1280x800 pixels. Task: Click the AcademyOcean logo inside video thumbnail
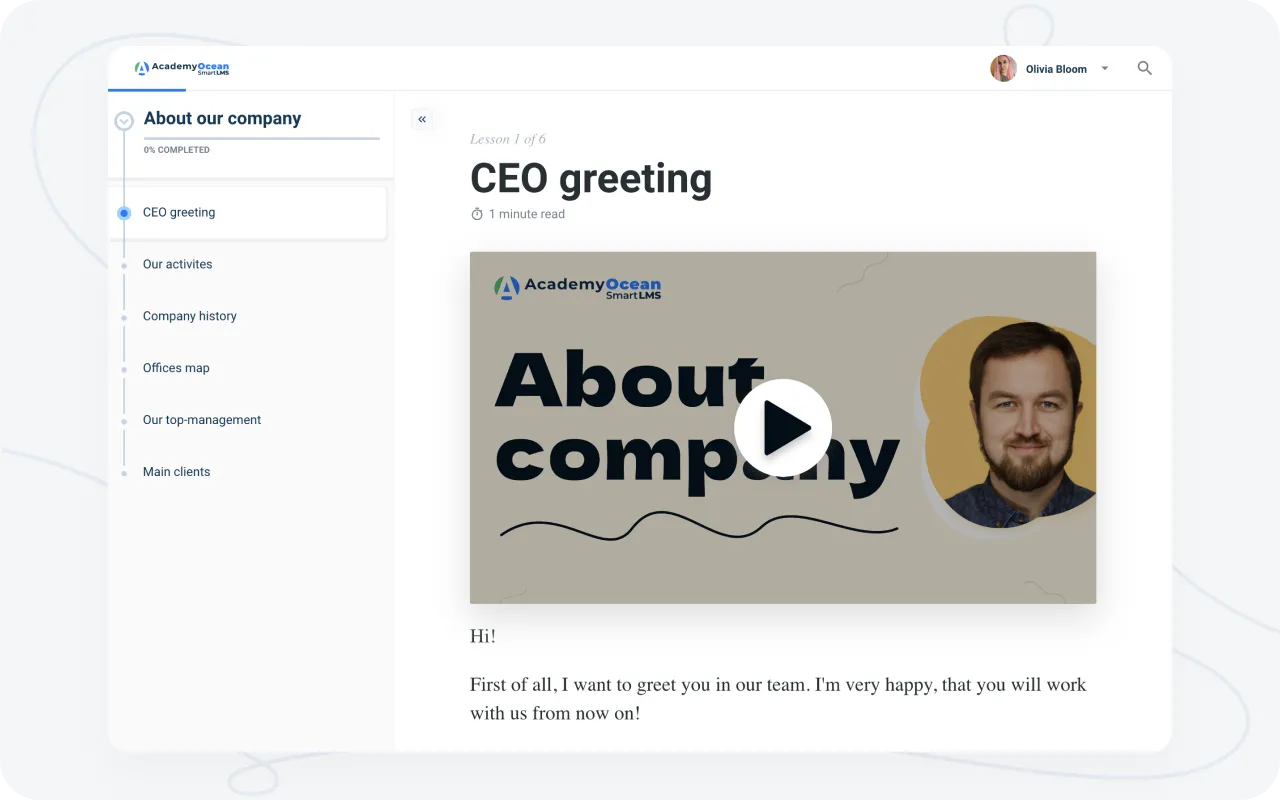tap(578, 288)
